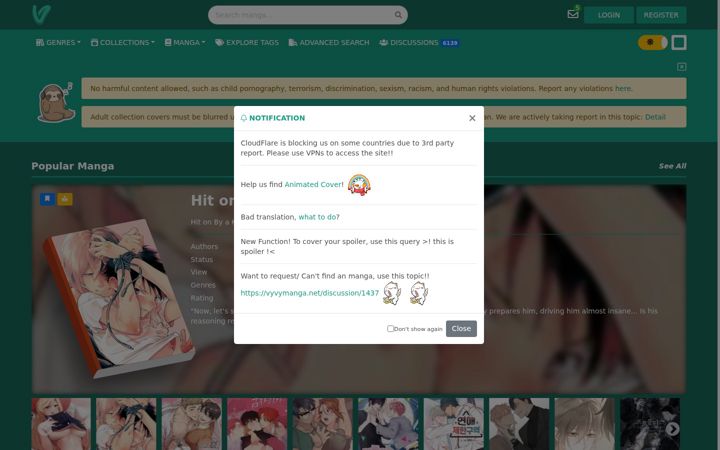
Task: Click the 'Hit on' featured manga title
Action: [x=212, y=201]
